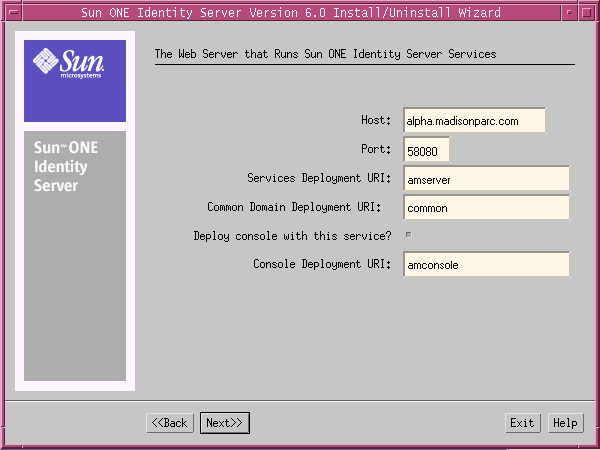Select the Common Domain Deployment URI field
600x450 pixels.
point(486,207)
